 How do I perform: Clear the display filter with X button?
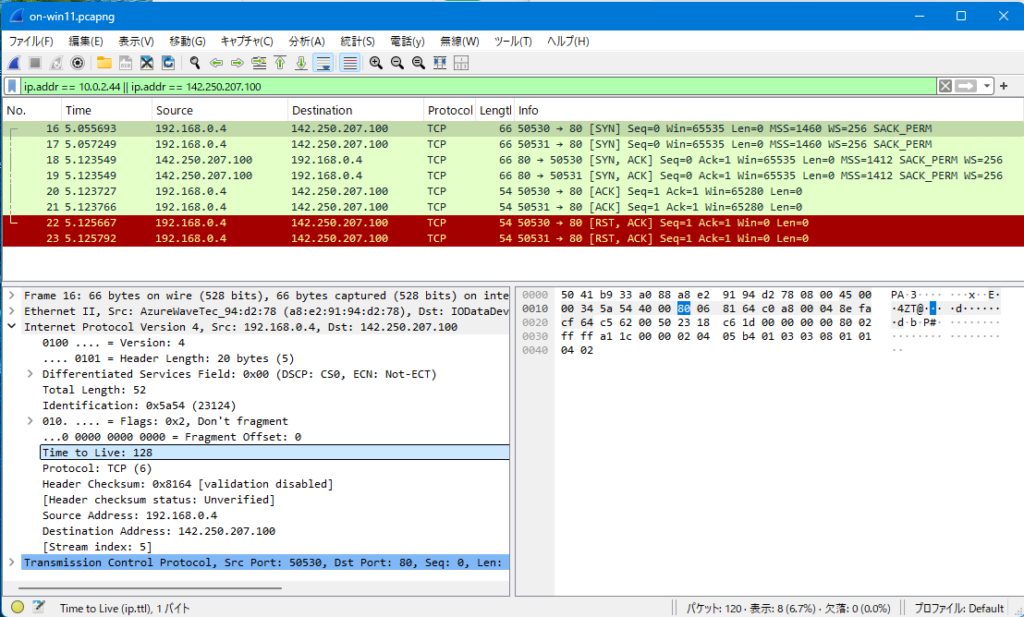pyautogui.click(x=945, y=86)
